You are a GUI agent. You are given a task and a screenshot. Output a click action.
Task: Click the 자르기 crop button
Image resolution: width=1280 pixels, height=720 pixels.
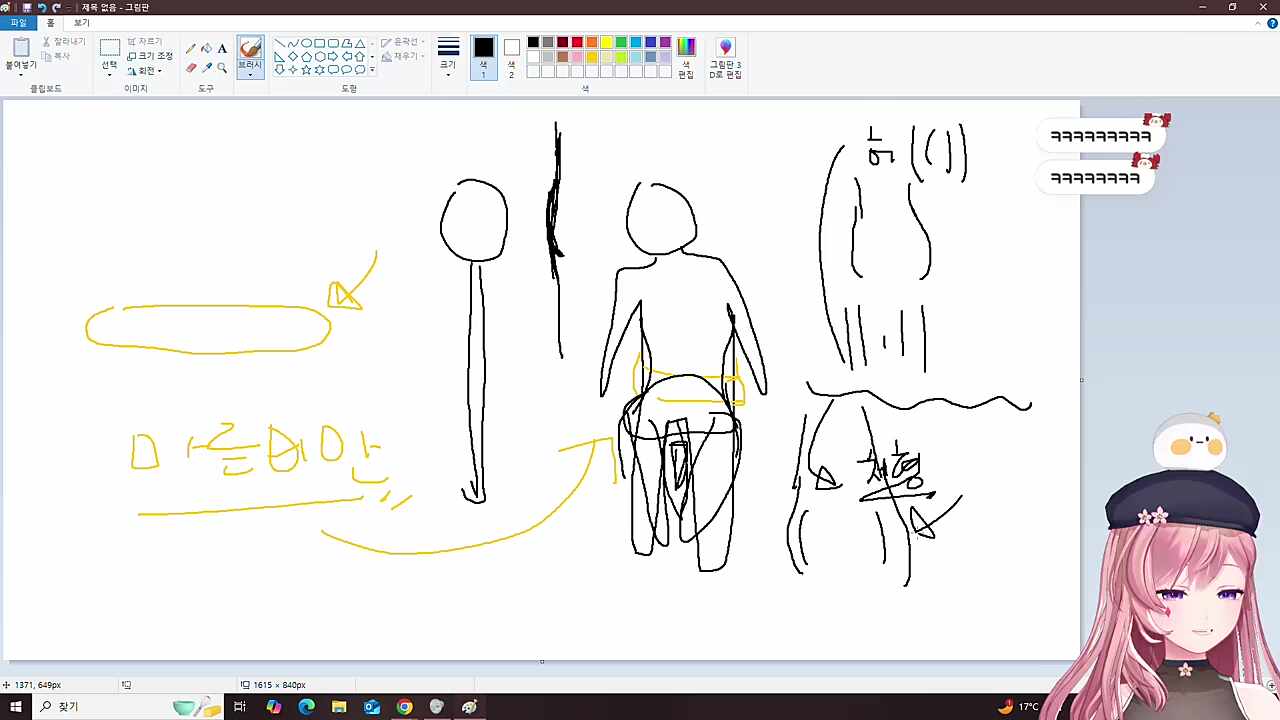pos(144,42)
